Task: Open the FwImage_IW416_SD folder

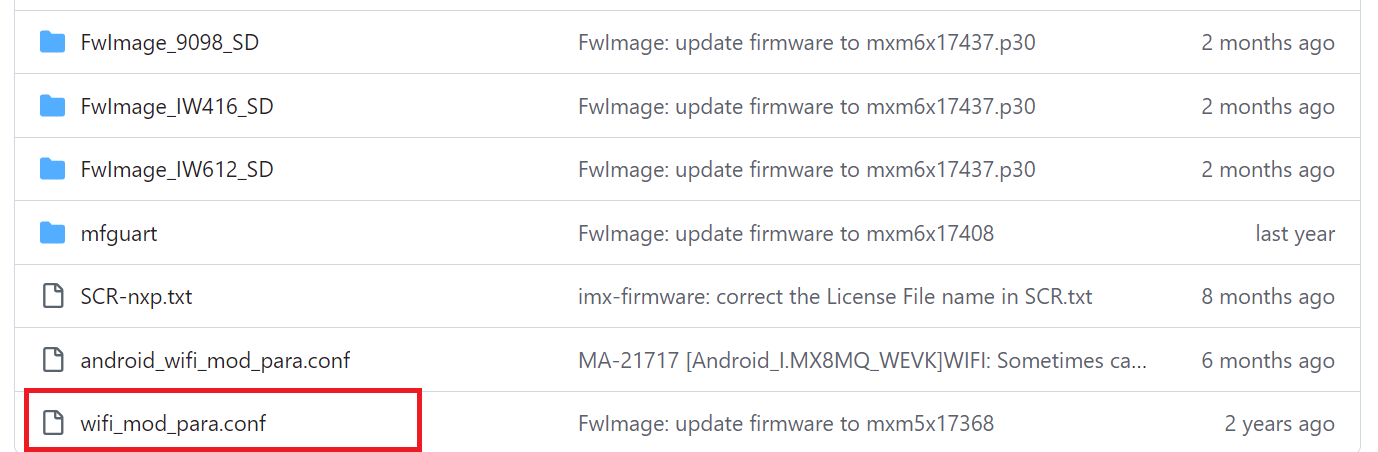Action: 176,107
